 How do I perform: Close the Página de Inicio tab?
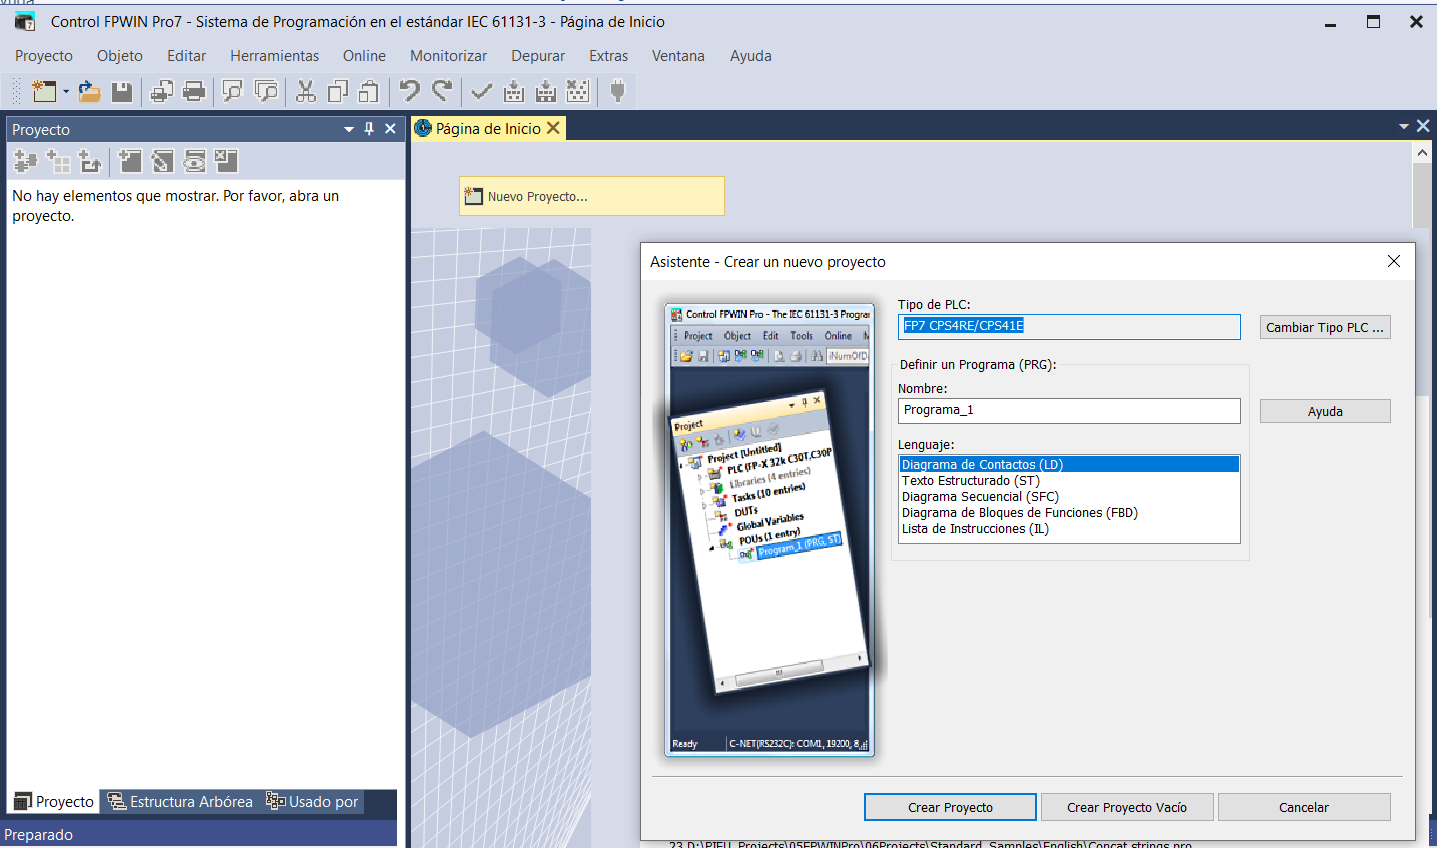point(553,128)
